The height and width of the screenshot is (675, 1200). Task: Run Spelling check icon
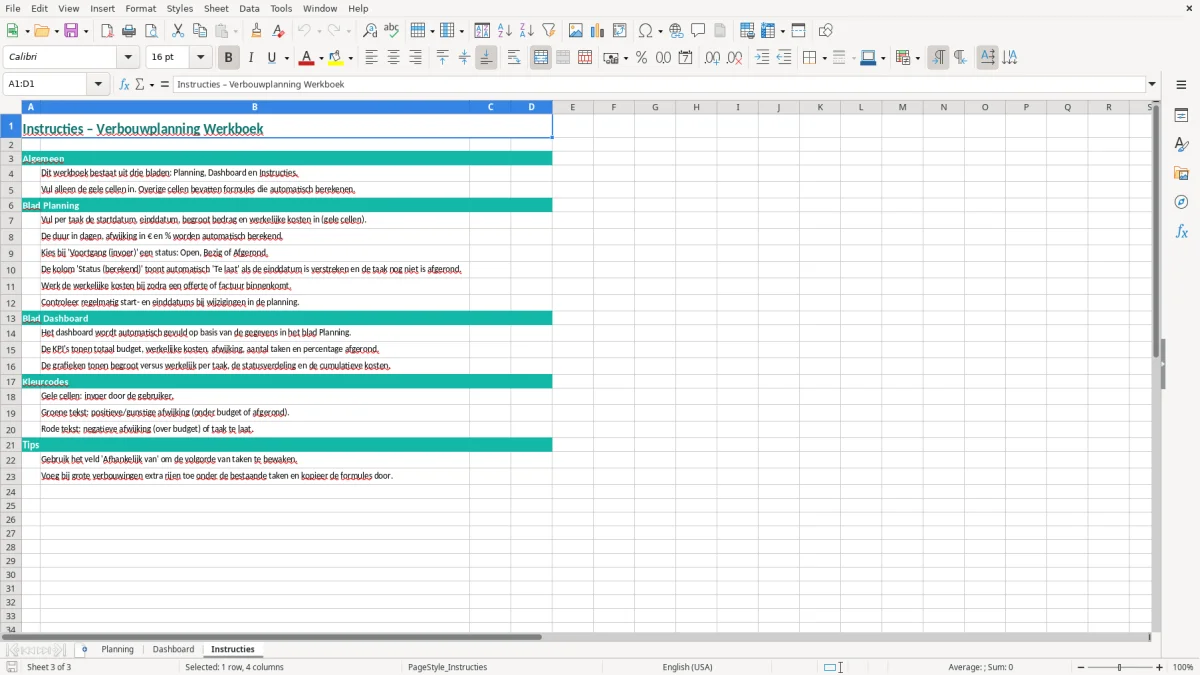point(392,31)
